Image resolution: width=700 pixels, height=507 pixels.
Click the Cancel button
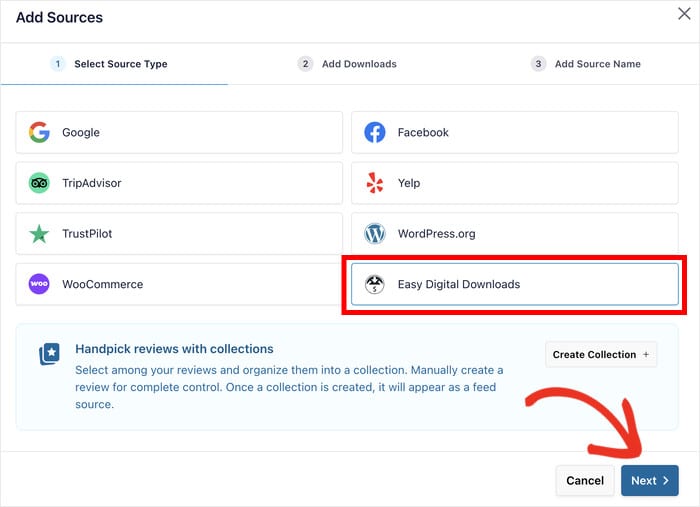(x=585, y=481)
